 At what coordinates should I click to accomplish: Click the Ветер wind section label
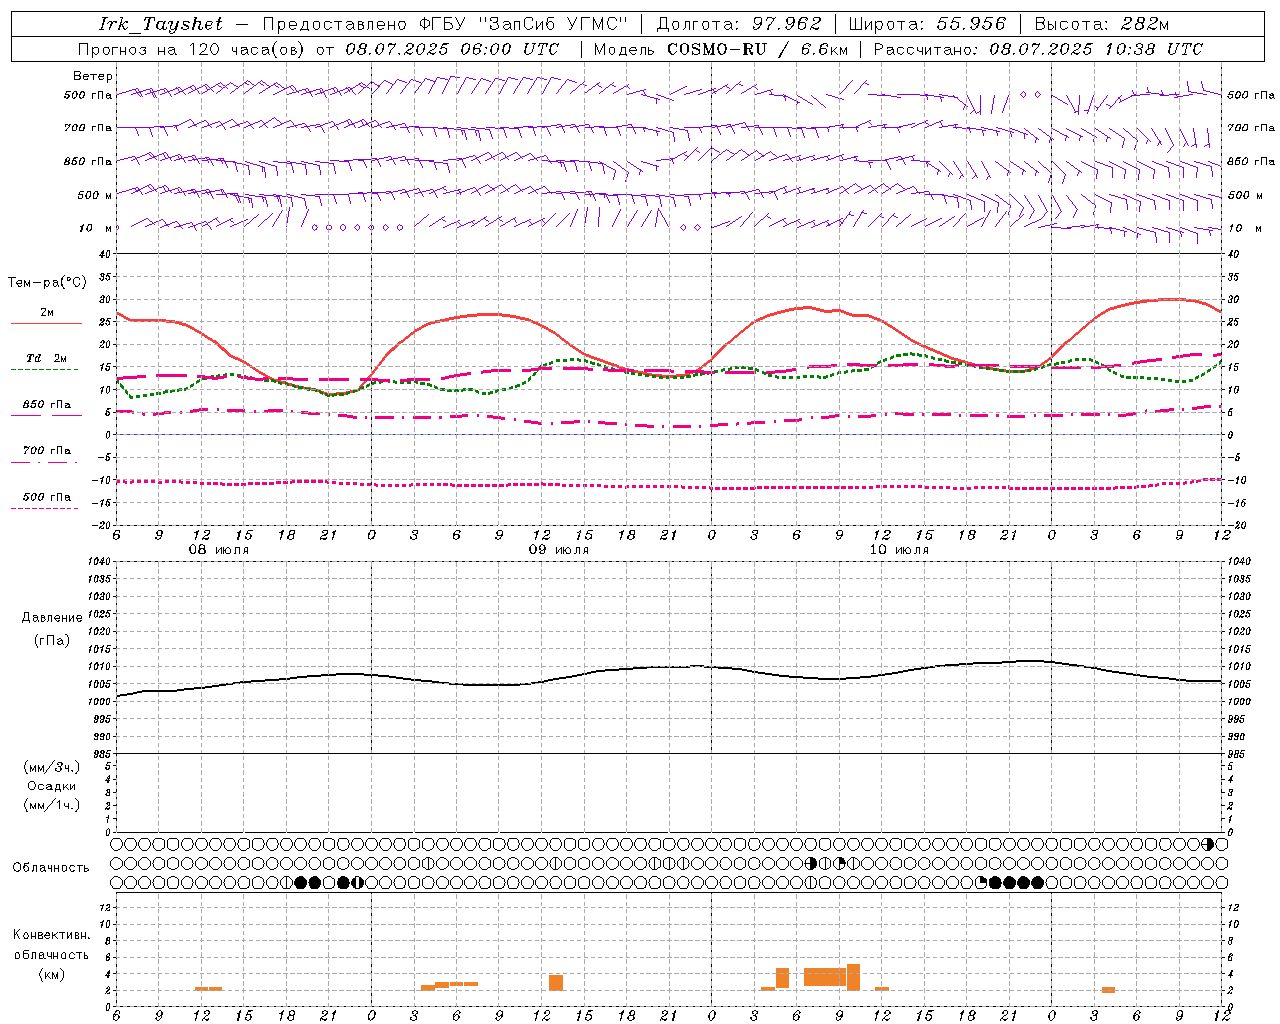(x=93, y=76)
